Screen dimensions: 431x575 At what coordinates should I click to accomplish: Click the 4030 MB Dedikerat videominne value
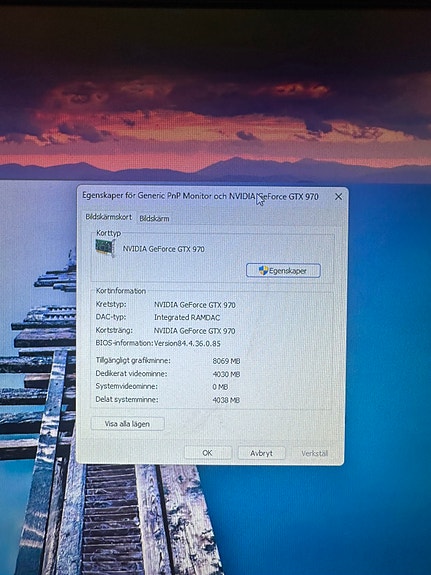(x=226, y=374)
